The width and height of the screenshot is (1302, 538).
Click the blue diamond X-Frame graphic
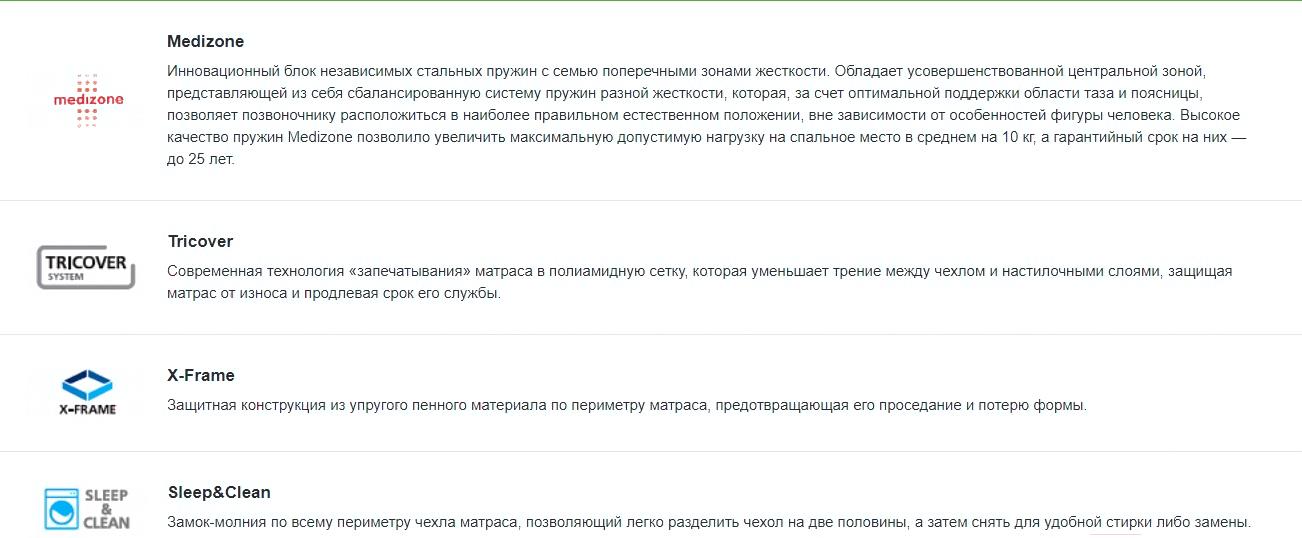pyautogui.click(x=87, y=383)
